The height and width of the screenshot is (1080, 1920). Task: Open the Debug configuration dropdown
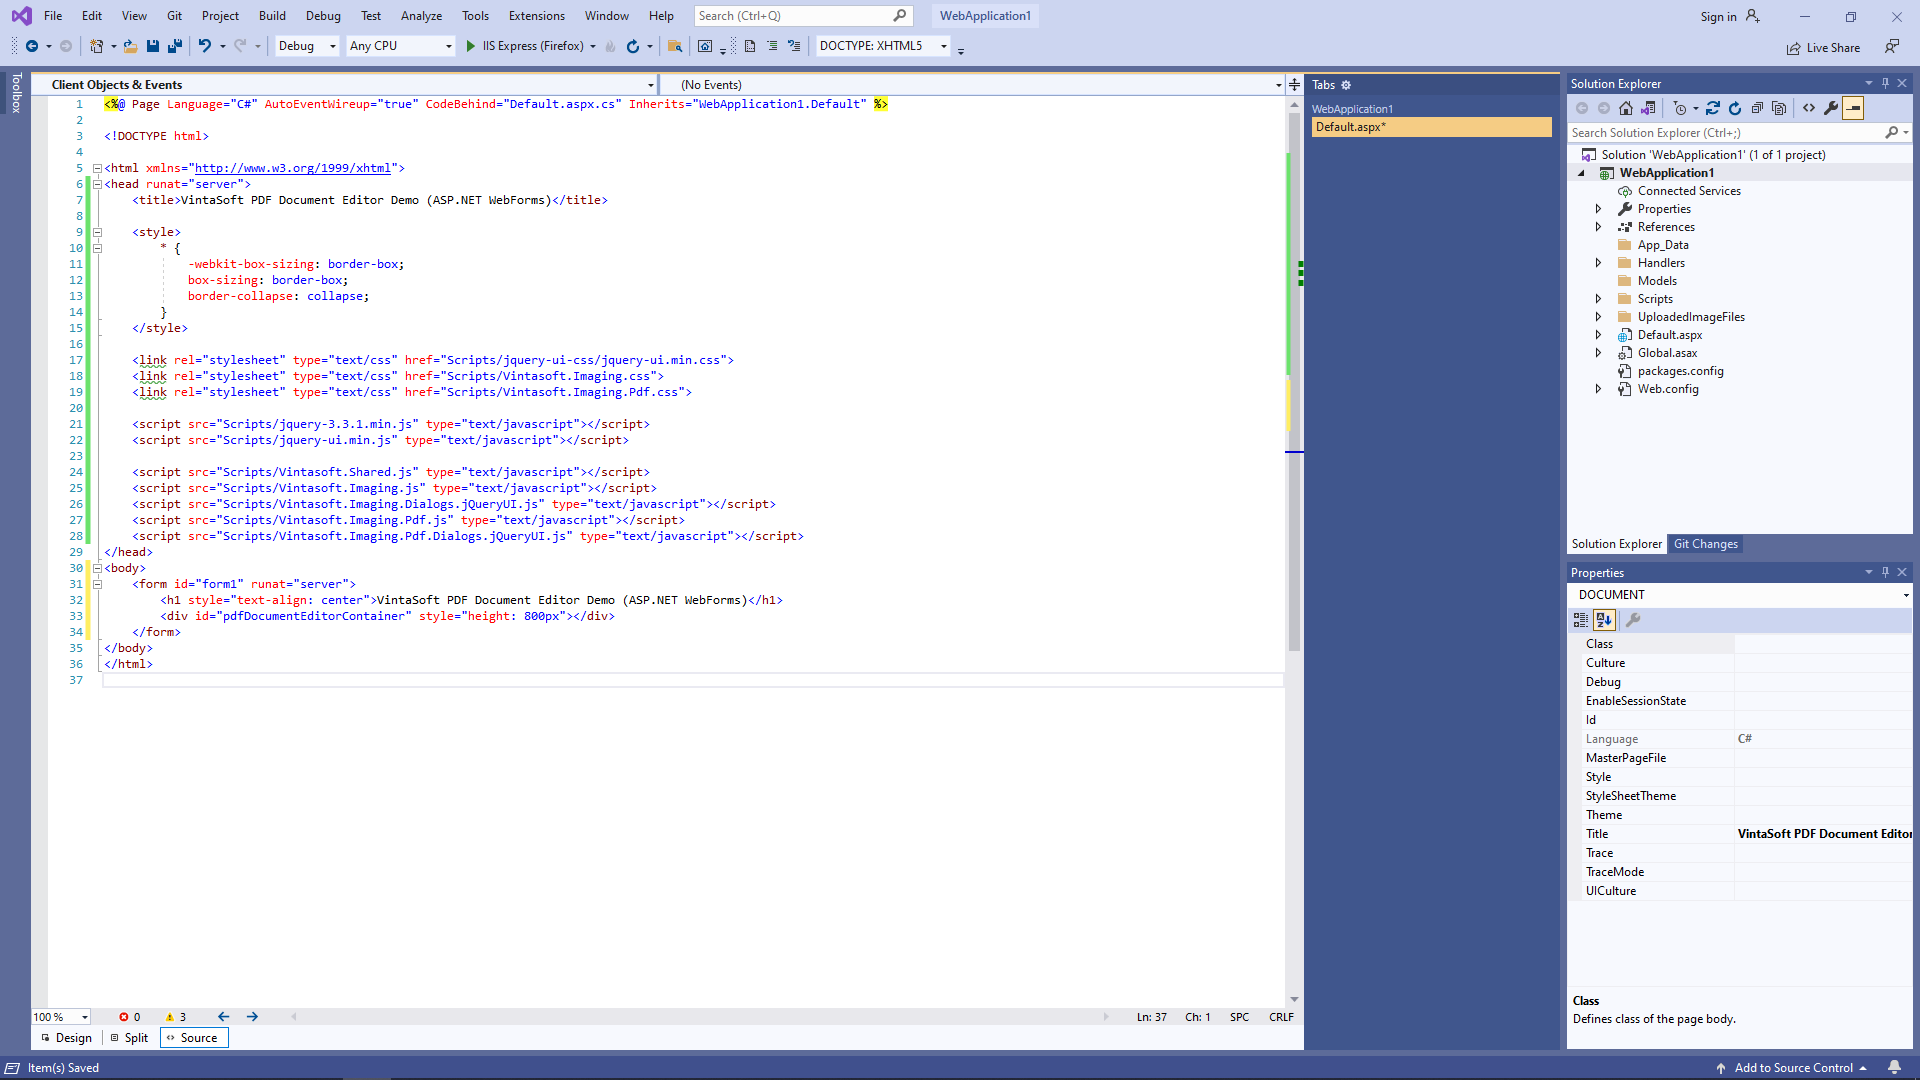click(307, 46)
